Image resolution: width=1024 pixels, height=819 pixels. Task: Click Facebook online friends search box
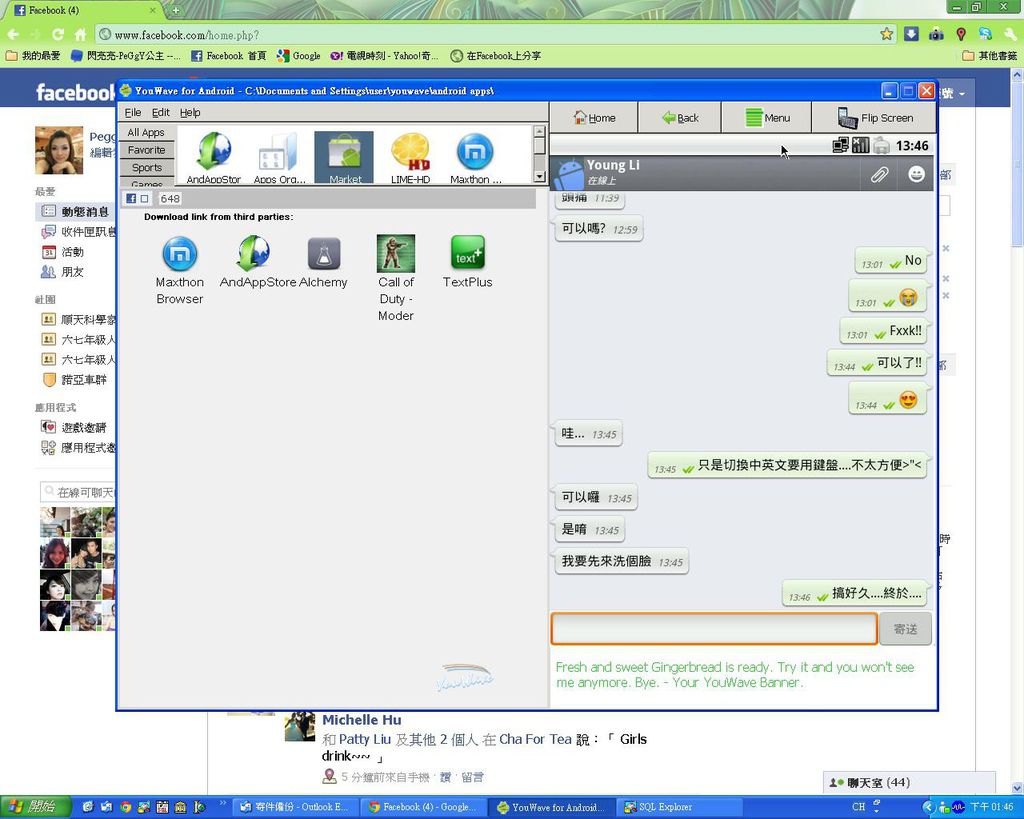click(78, 492)
